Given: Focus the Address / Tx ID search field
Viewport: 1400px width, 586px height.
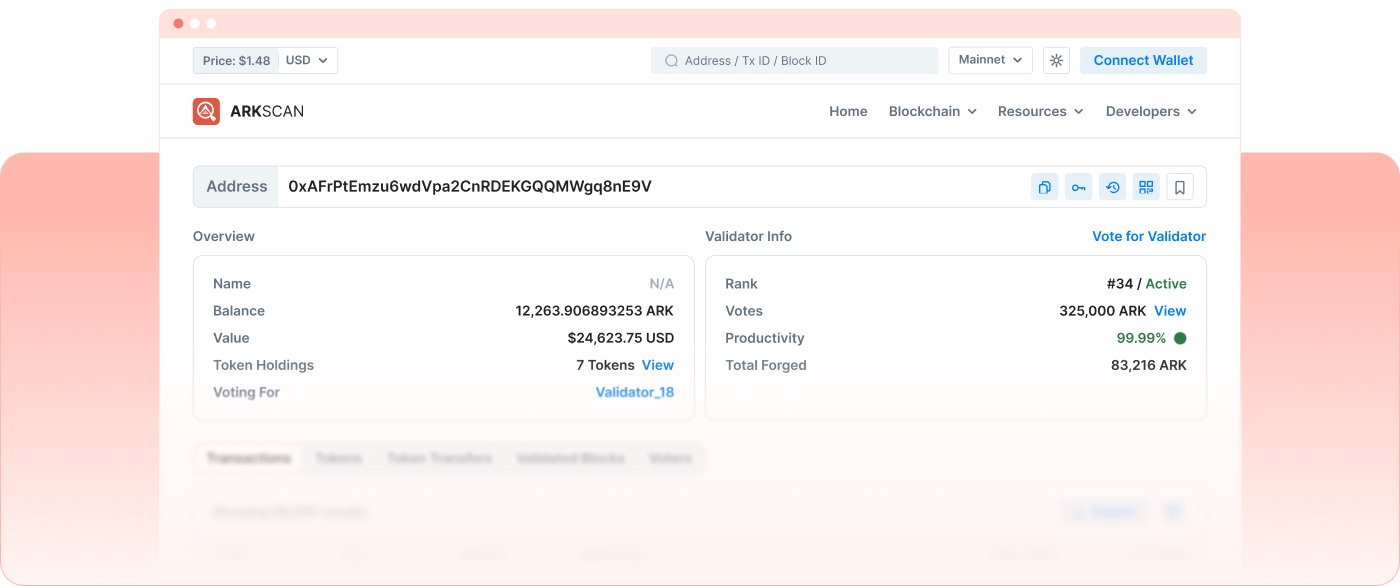Looking at the screenshot, I should pyautogui.click(x=800, y=61).
